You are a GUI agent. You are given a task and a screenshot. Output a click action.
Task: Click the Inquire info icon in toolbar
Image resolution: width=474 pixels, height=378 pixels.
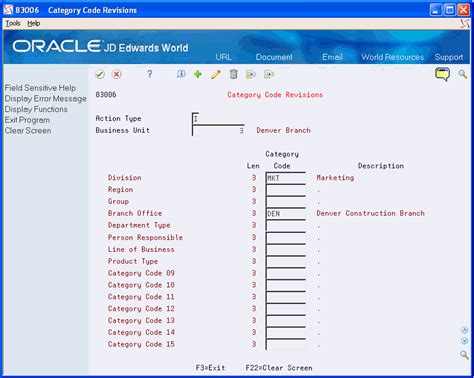click(x=181, y=74)
